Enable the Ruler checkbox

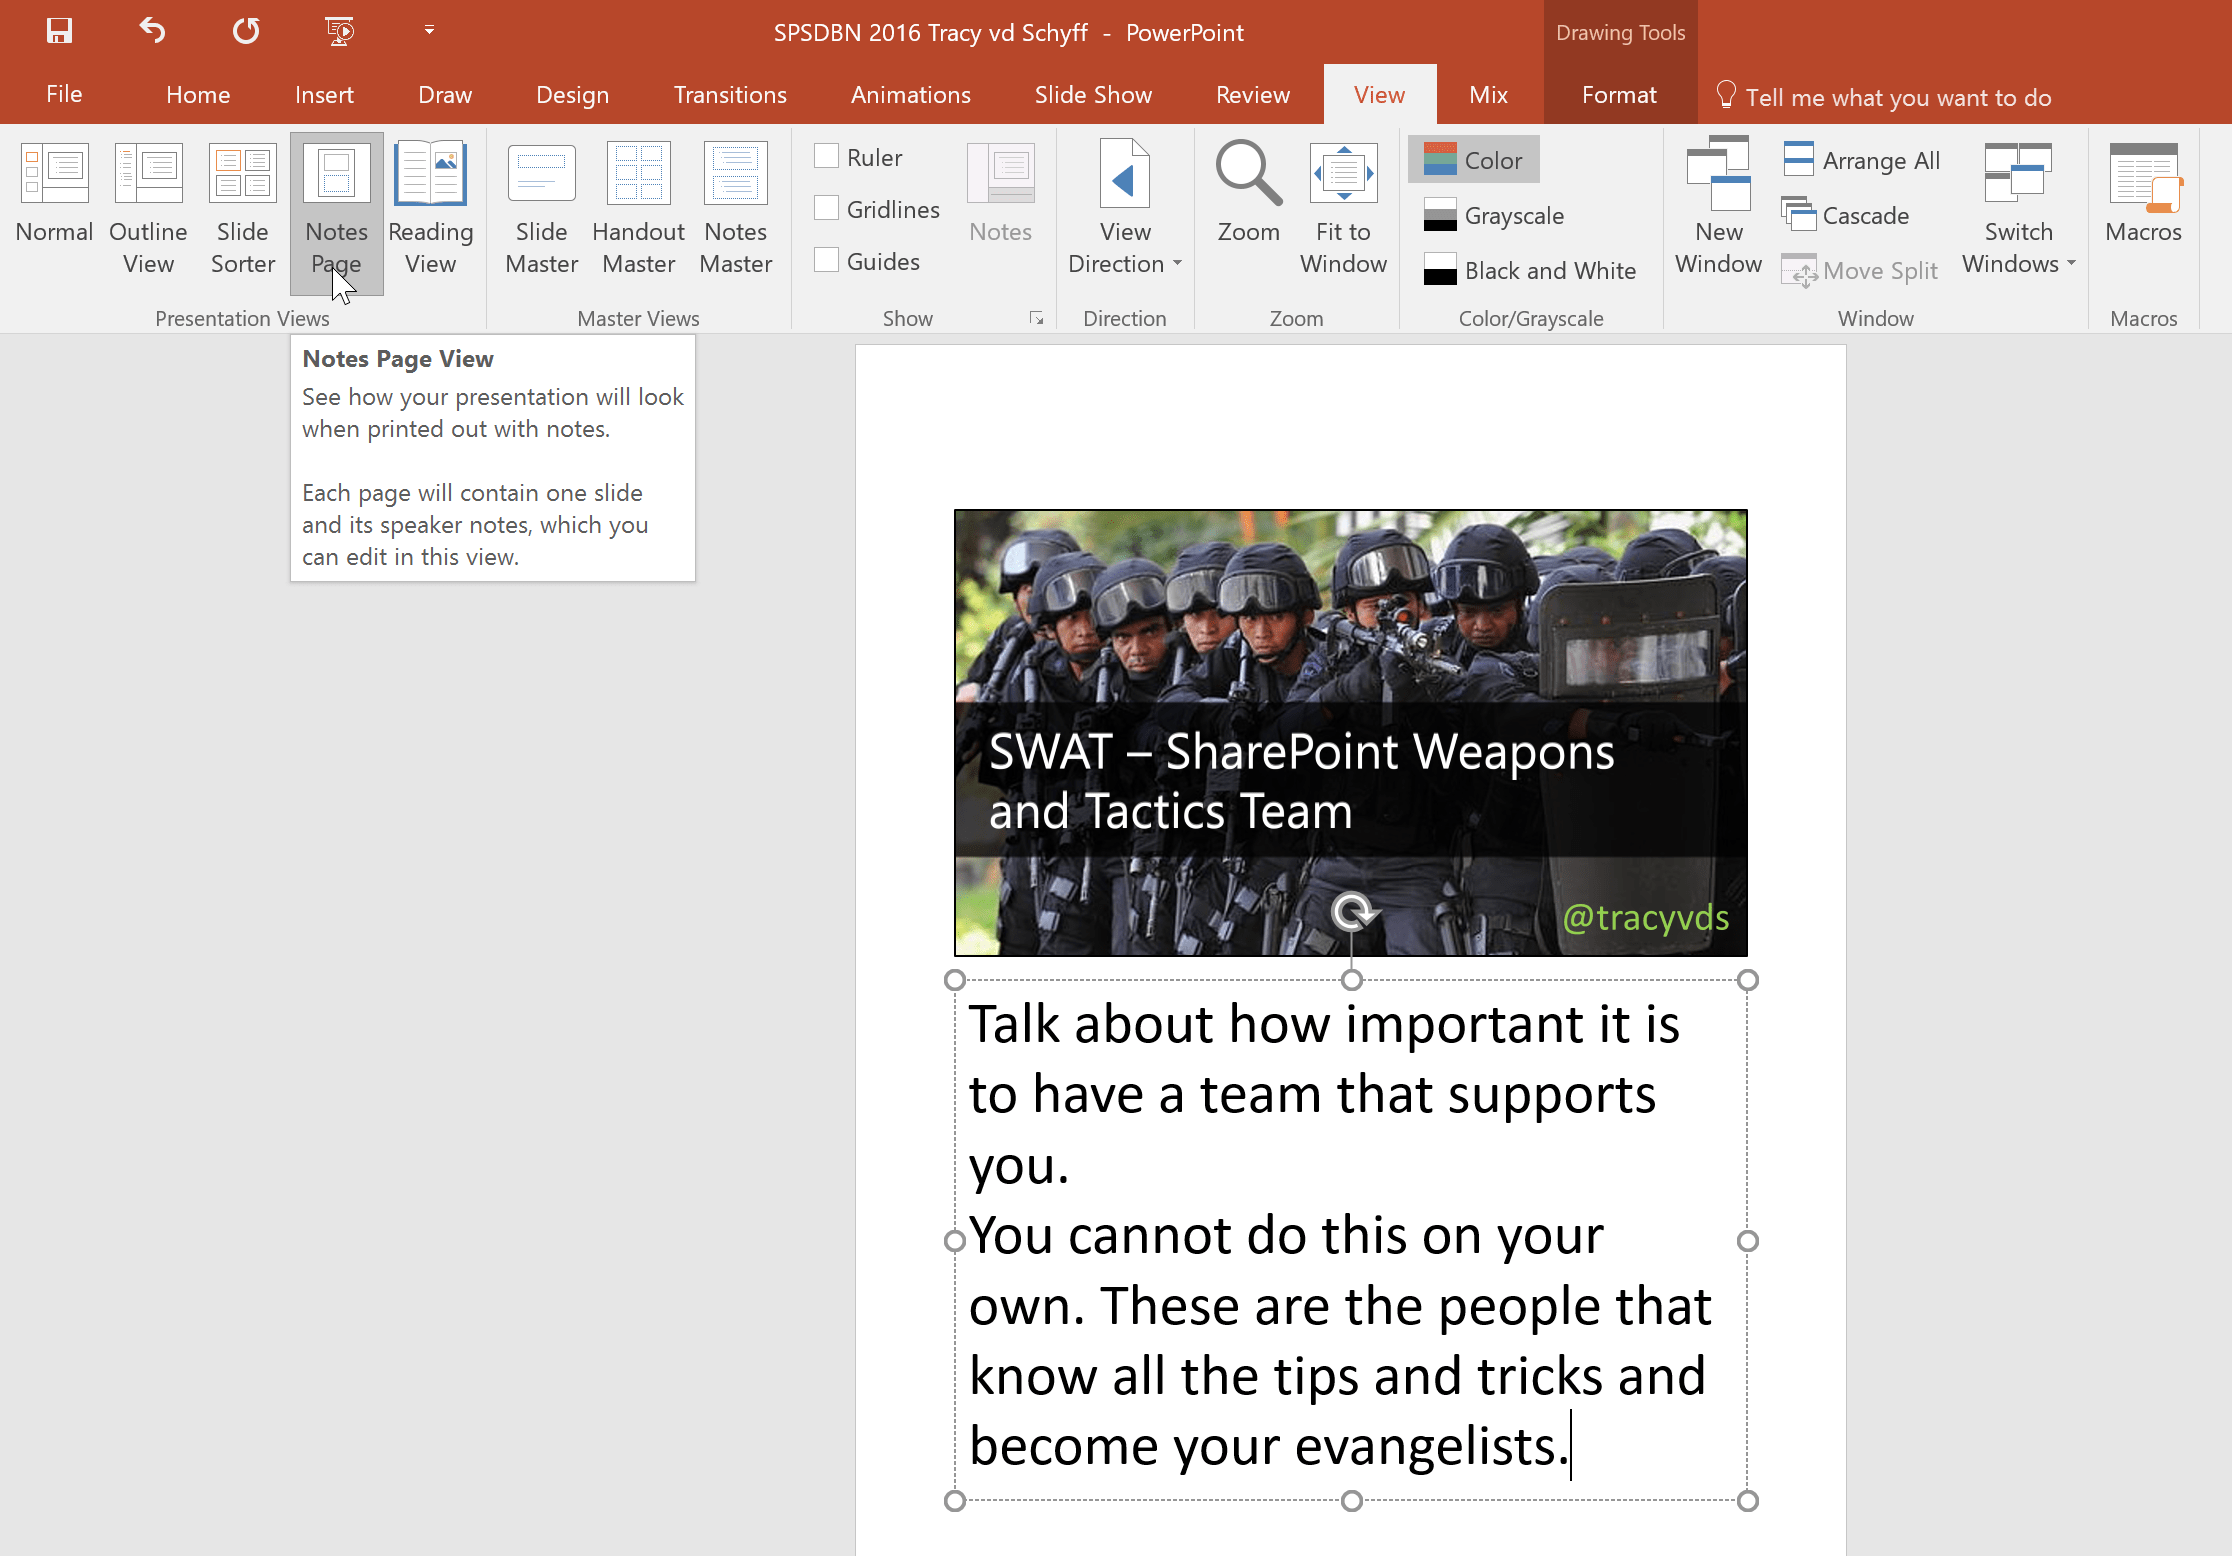click(x=826, y=156)
